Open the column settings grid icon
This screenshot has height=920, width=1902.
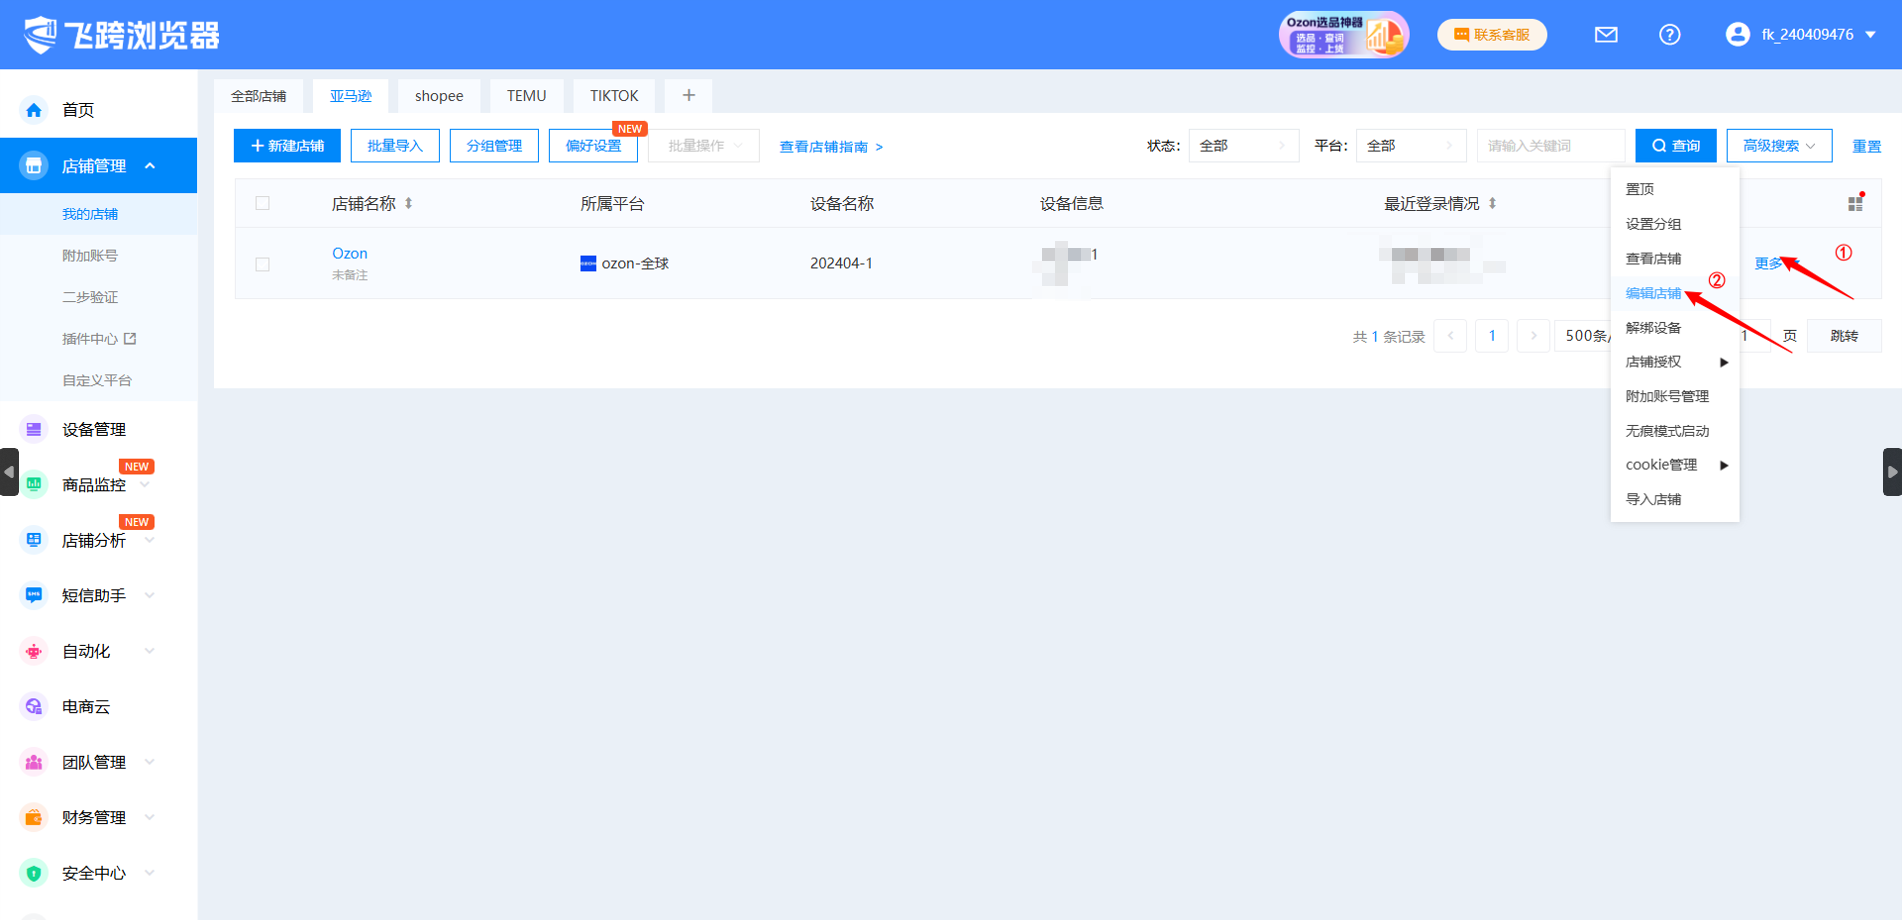tap(1855, 203)
